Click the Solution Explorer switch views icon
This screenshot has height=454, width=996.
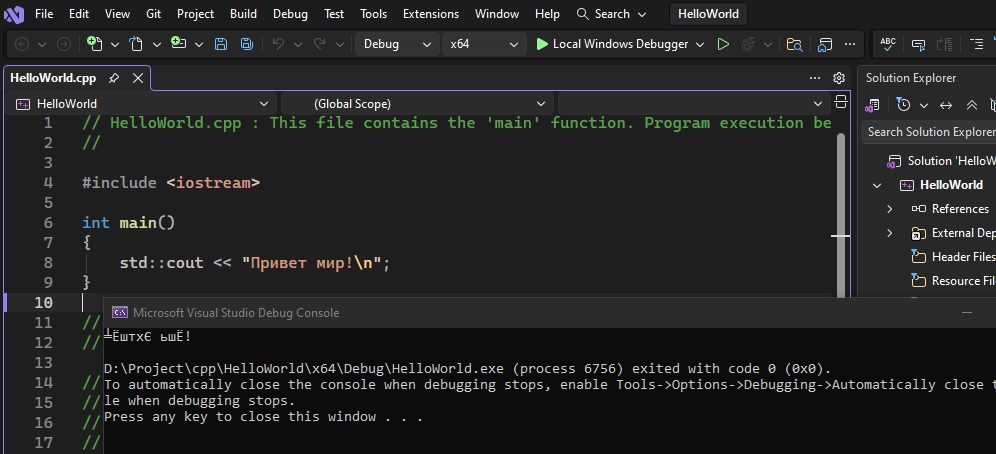[873, 105]
